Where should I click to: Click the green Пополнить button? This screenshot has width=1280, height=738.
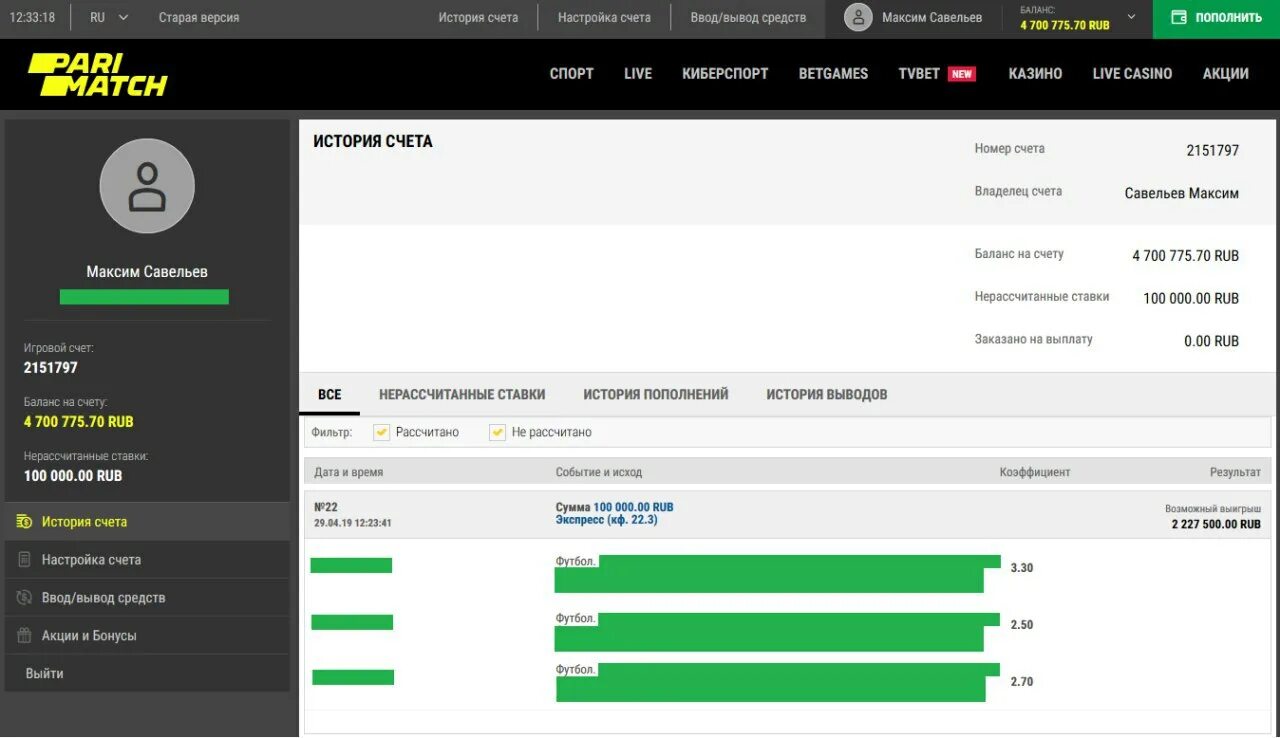1216,18
